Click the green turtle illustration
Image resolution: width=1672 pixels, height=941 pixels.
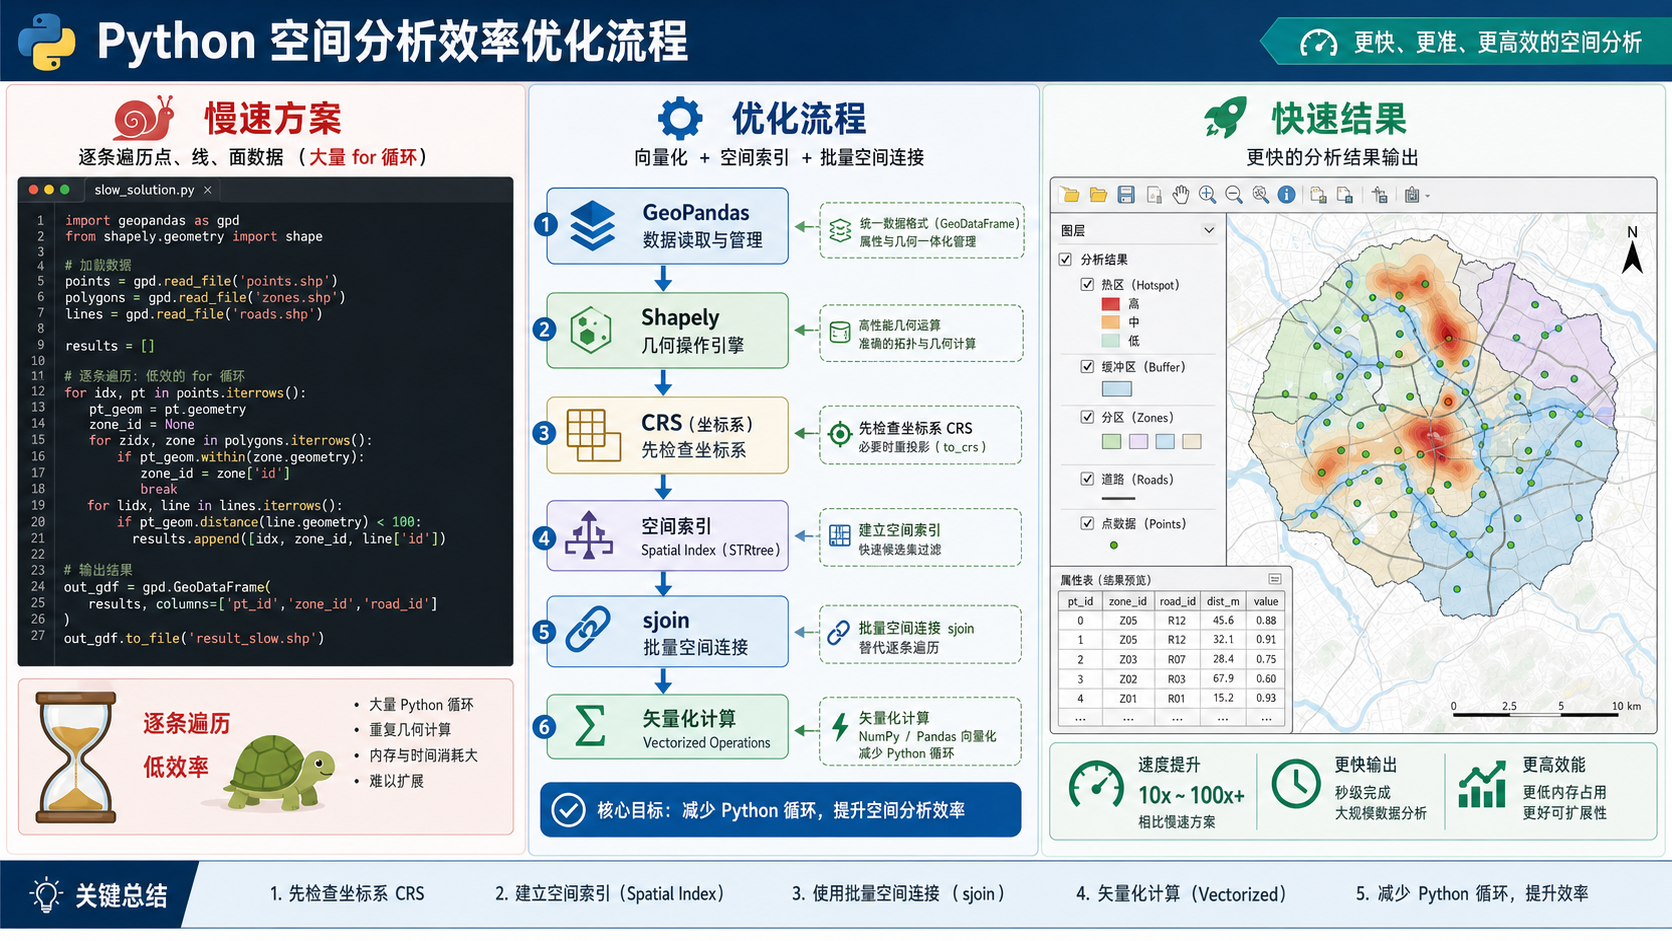point(279,772)
